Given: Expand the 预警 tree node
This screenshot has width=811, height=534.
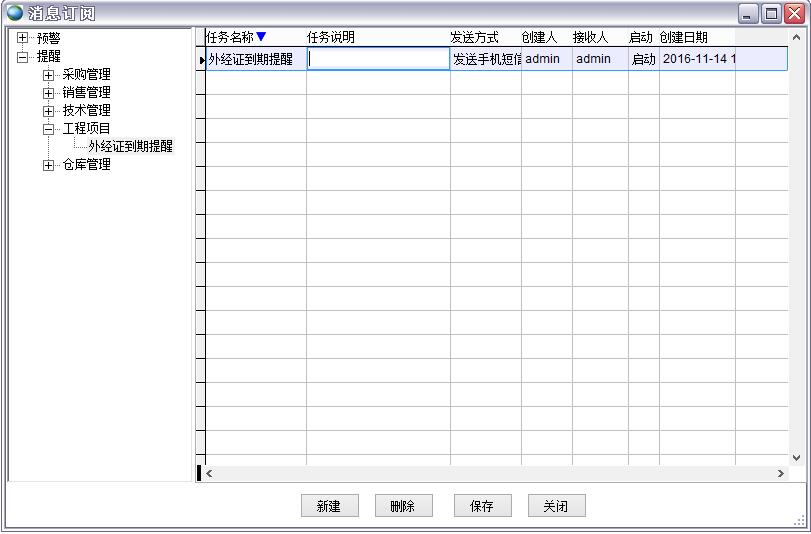Looking at the screenshot, I should (x=23, y=38).
